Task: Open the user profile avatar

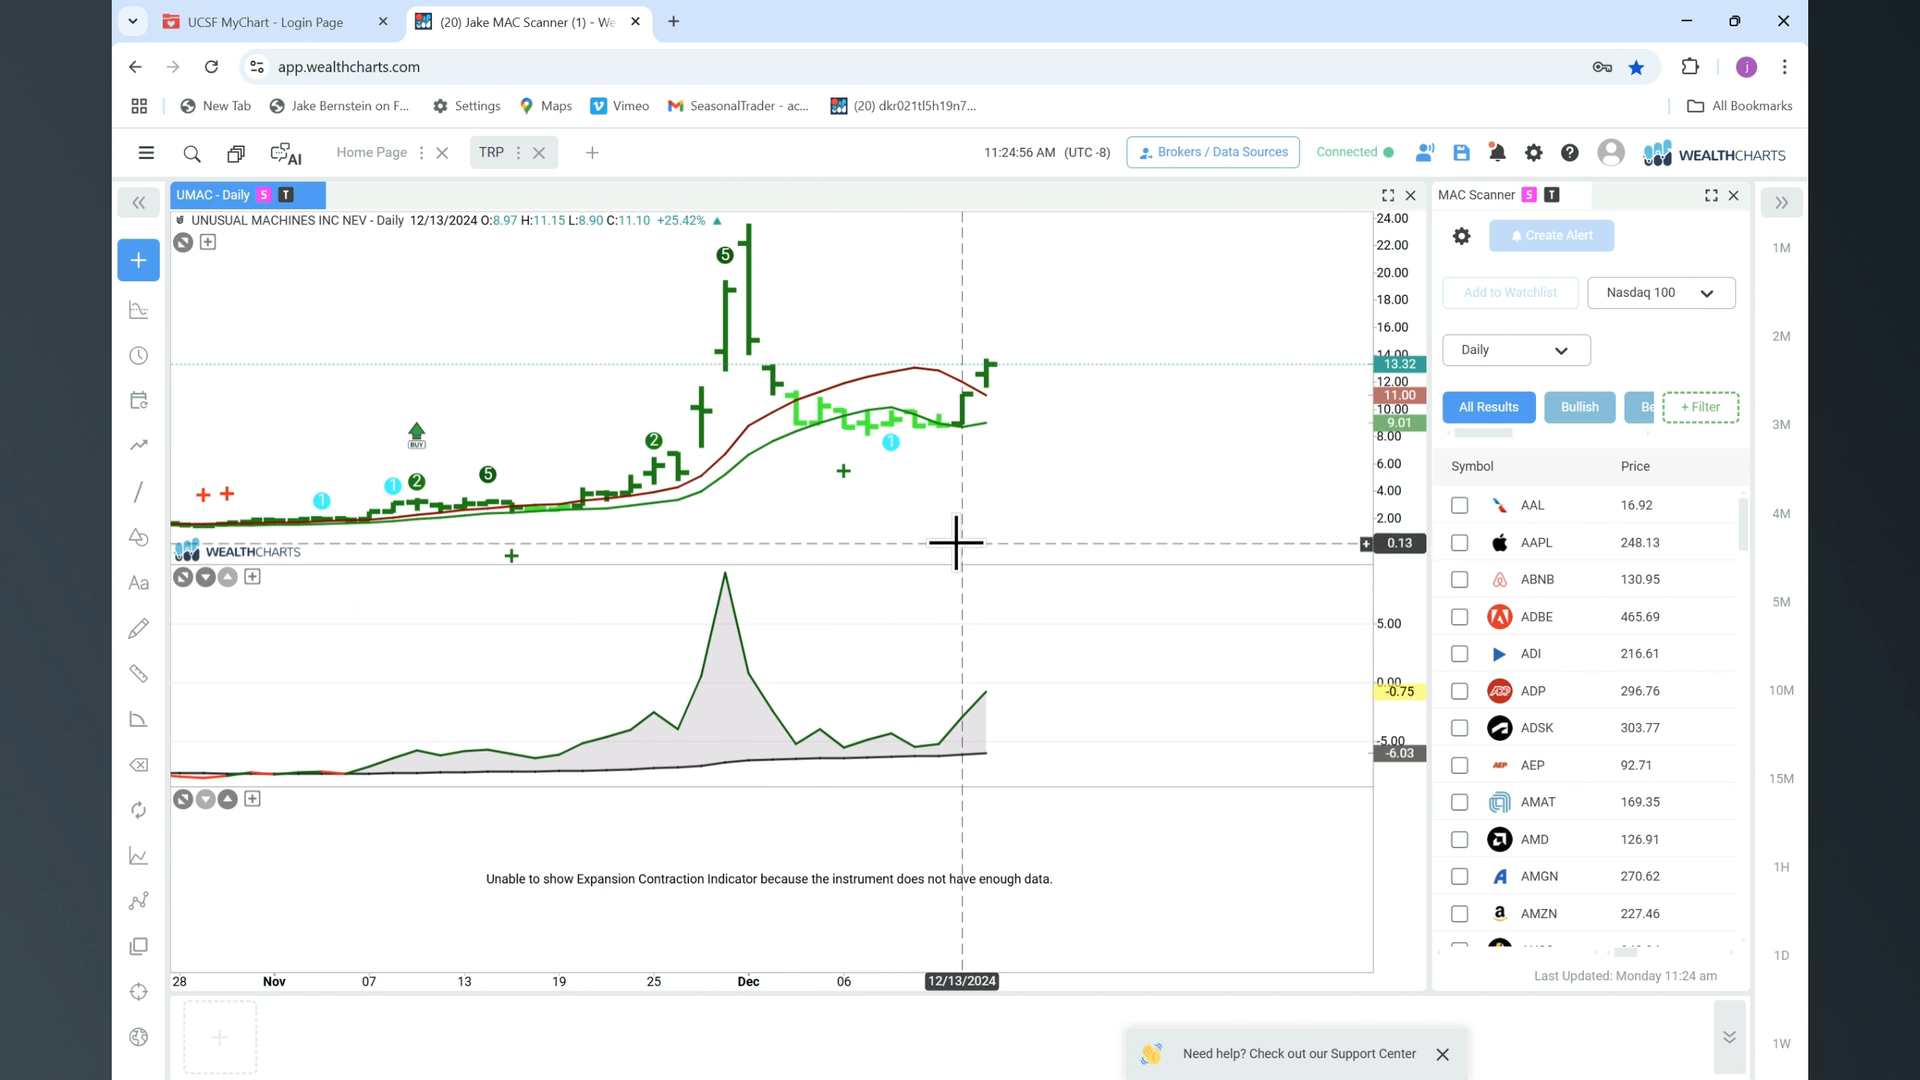Action: (1611, 152)
